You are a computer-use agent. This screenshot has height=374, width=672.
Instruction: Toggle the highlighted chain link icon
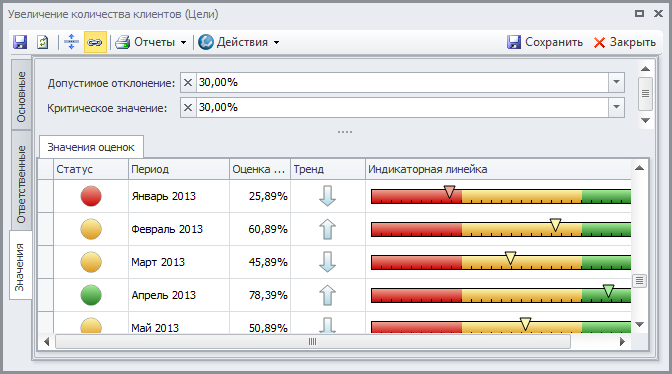95,42
